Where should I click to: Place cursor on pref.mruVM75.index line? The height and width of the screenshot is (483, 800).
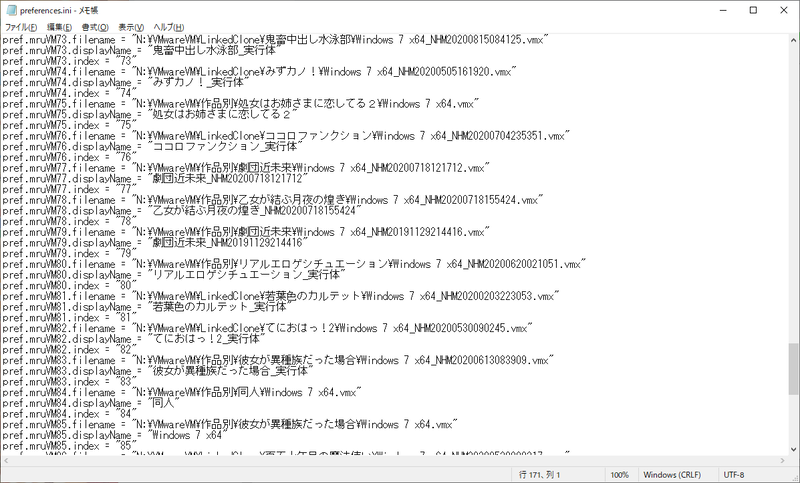coord(70,125)
